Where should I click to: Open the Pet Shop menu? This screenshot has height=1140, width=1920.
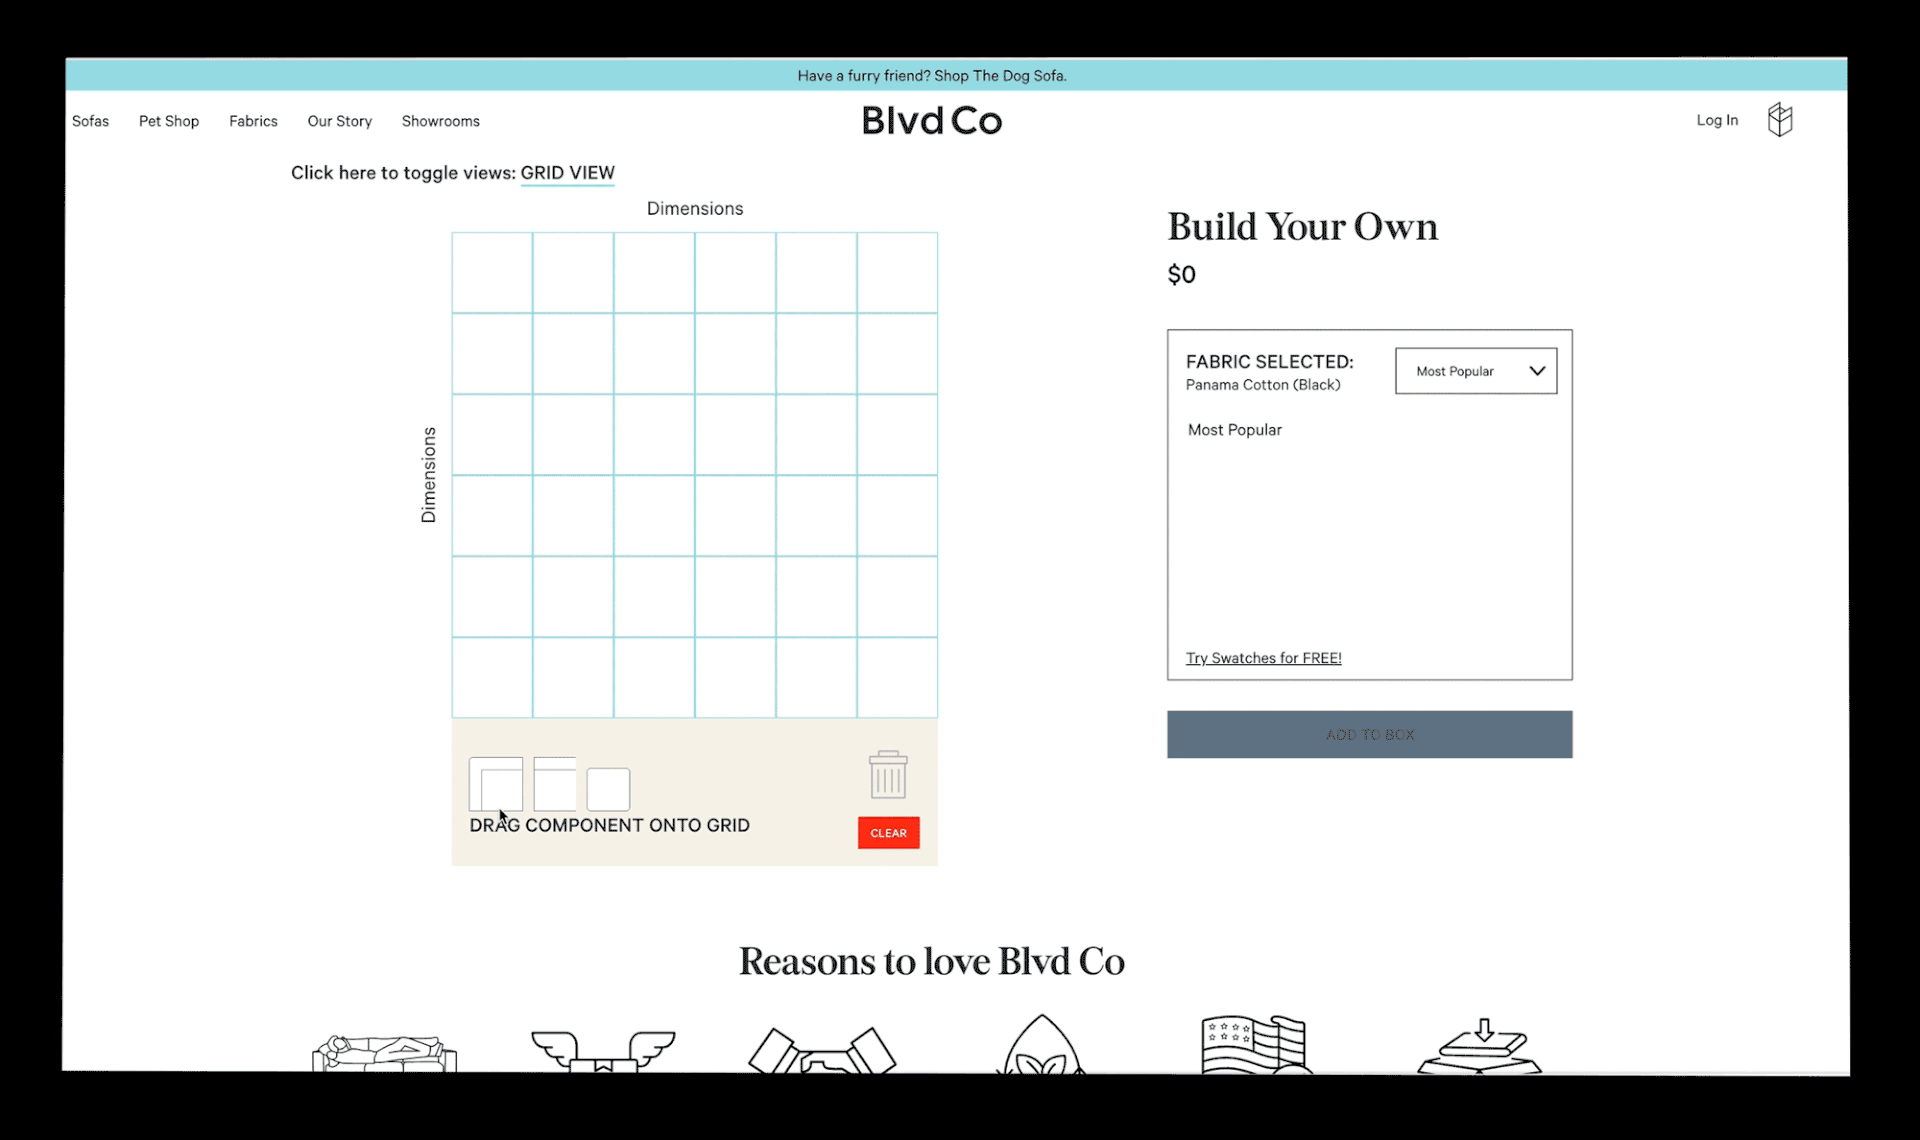pyautogui.click(x=169, y=121)
